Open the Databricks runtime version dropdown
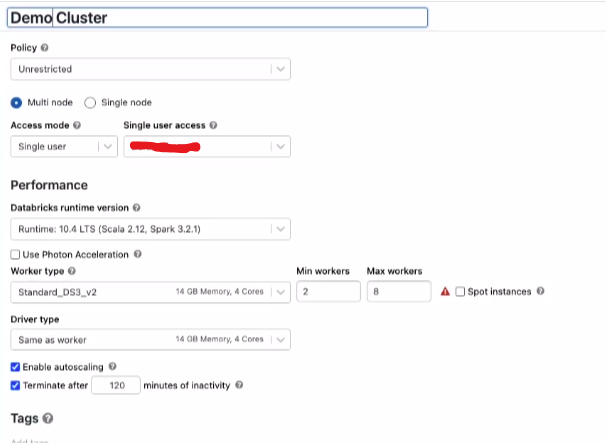This screenshot has width=606, height=443. coord(150,229)
